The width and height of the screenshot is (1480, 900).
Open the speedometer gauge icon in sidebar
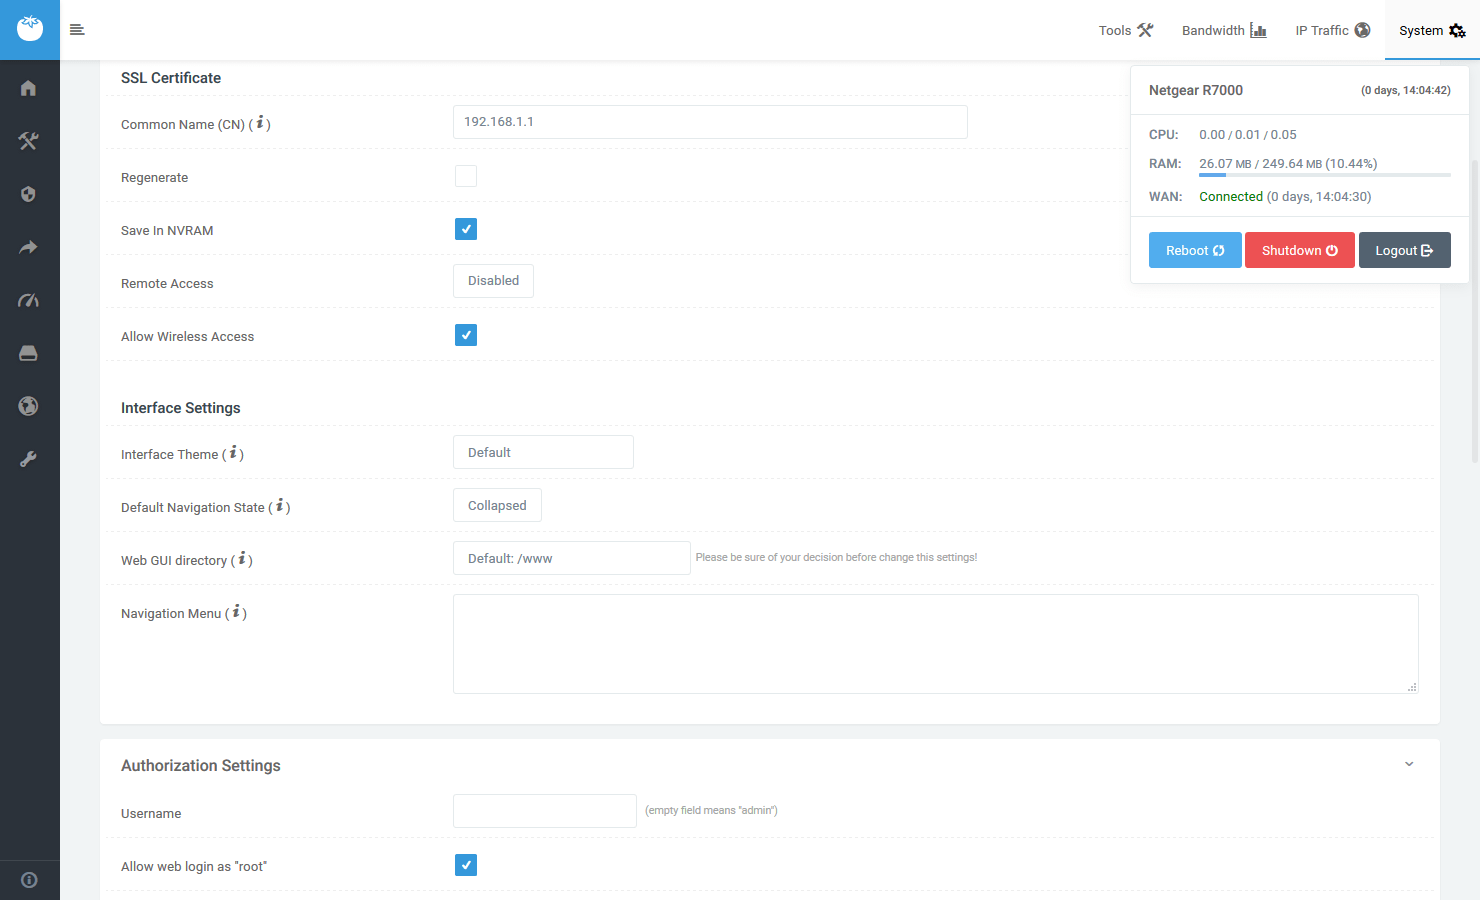(x=28, y=300)
